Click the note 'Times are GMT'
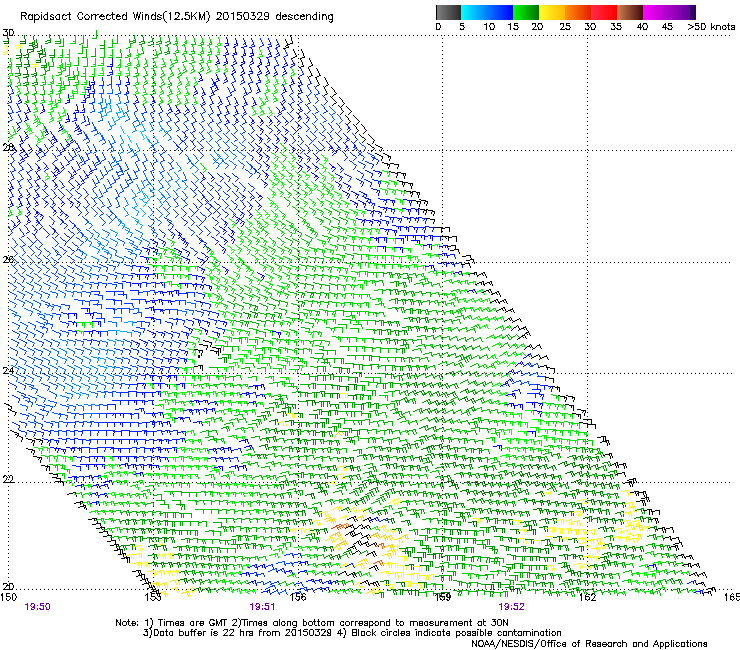The width and height of the screenshot is (740, 650). pos(191,623)
